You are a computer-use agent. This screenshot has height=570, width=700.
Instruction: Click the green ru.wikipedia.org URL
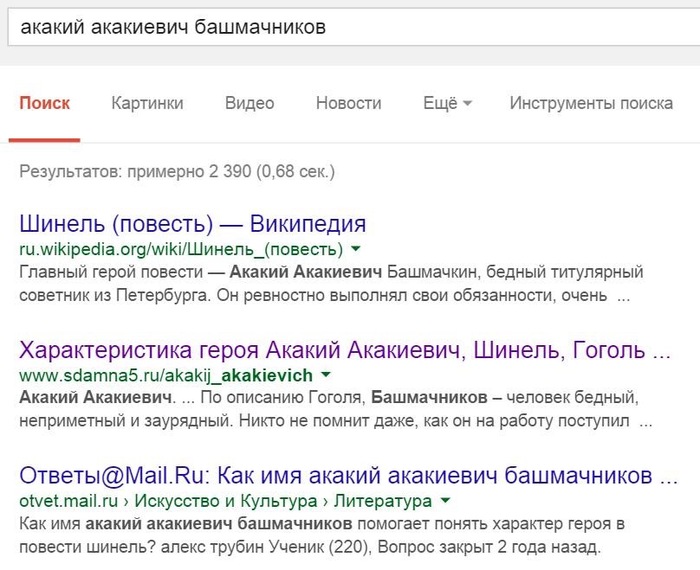click(181, 248)
